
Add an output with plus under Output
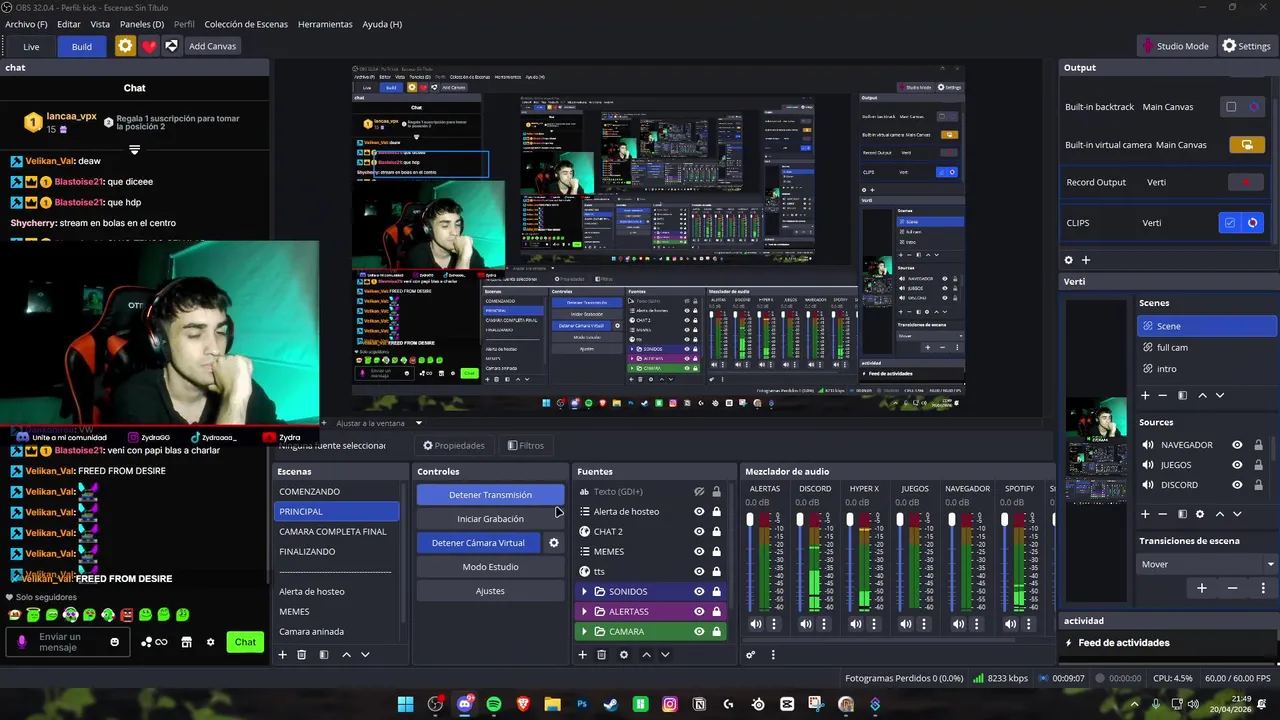(1085, 260)
